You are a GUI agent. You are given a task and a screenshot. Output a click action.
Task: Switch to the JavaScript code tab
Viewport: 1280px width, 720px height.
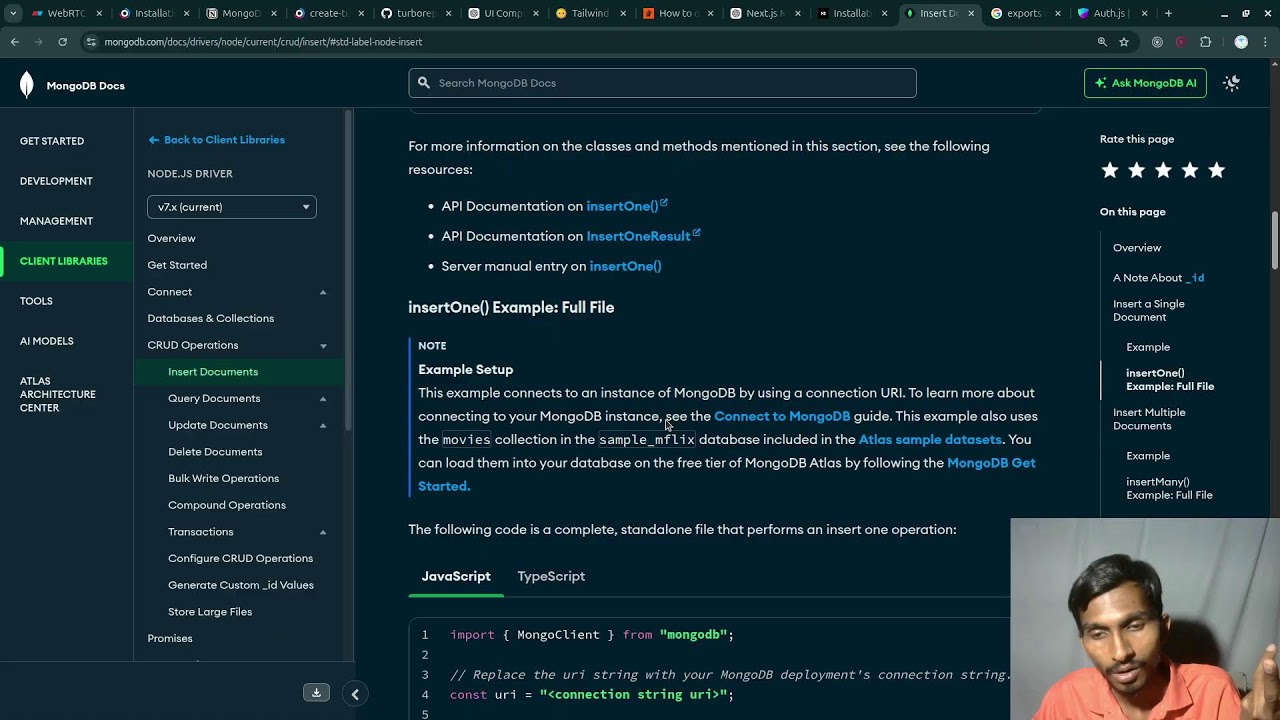point(456,576)
